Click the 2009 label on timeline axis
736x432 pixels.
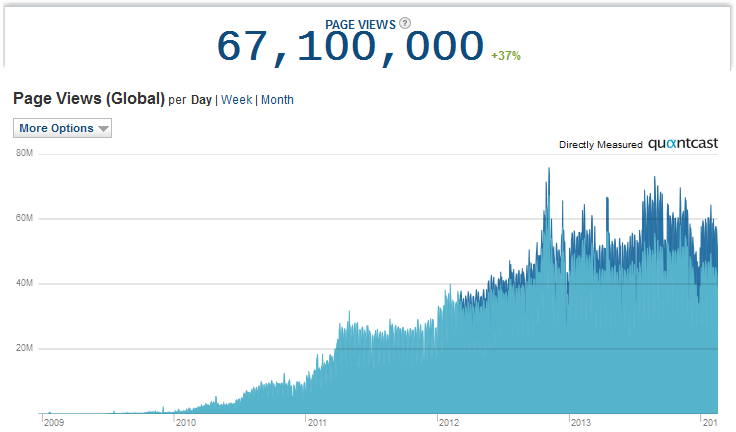(54, 423)
